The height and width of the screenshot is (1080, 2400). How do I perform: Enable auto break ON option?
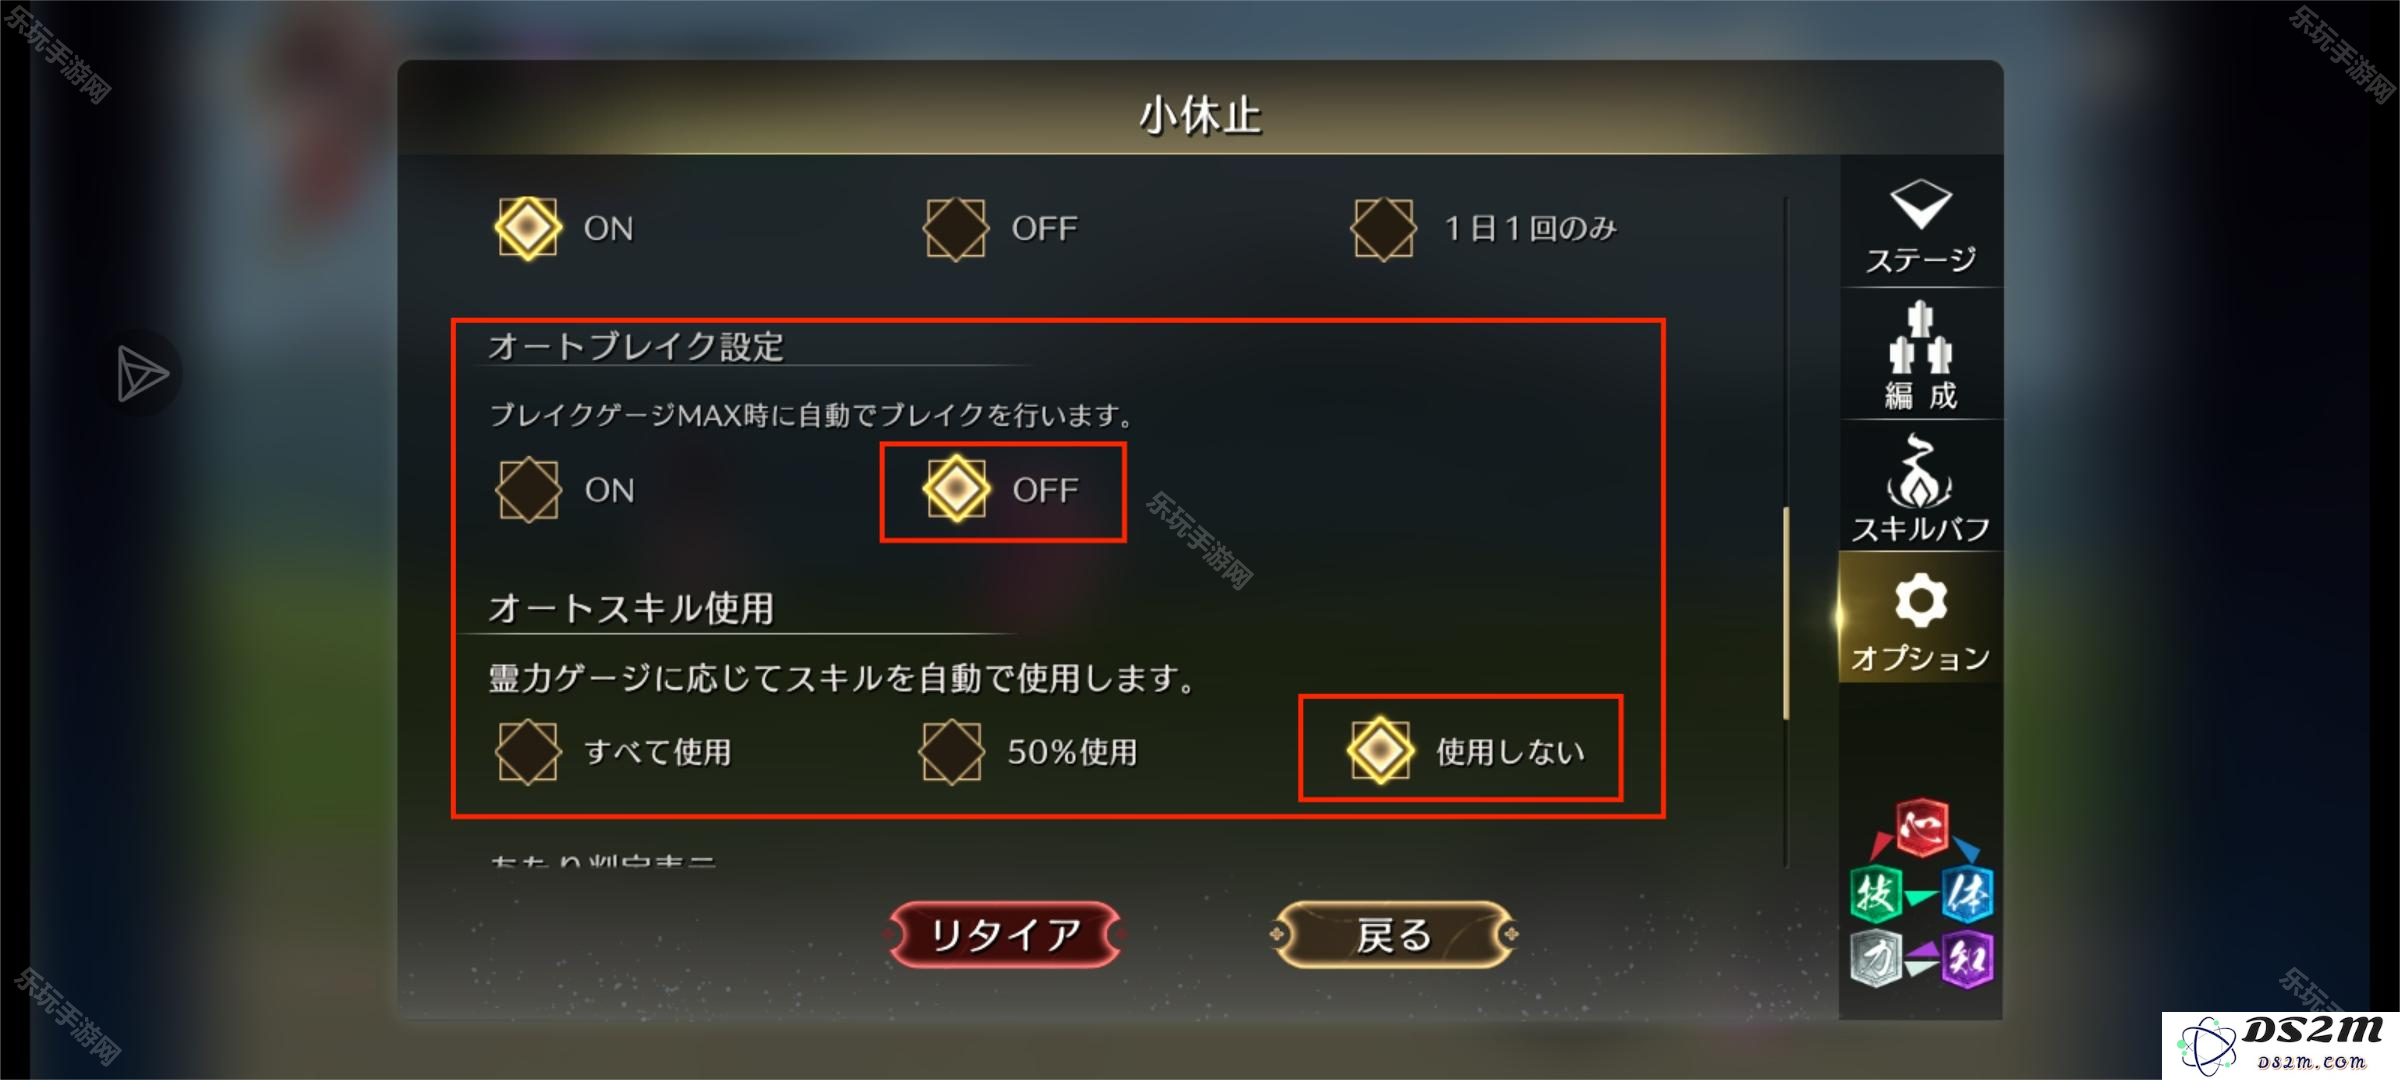click(566, 490)
